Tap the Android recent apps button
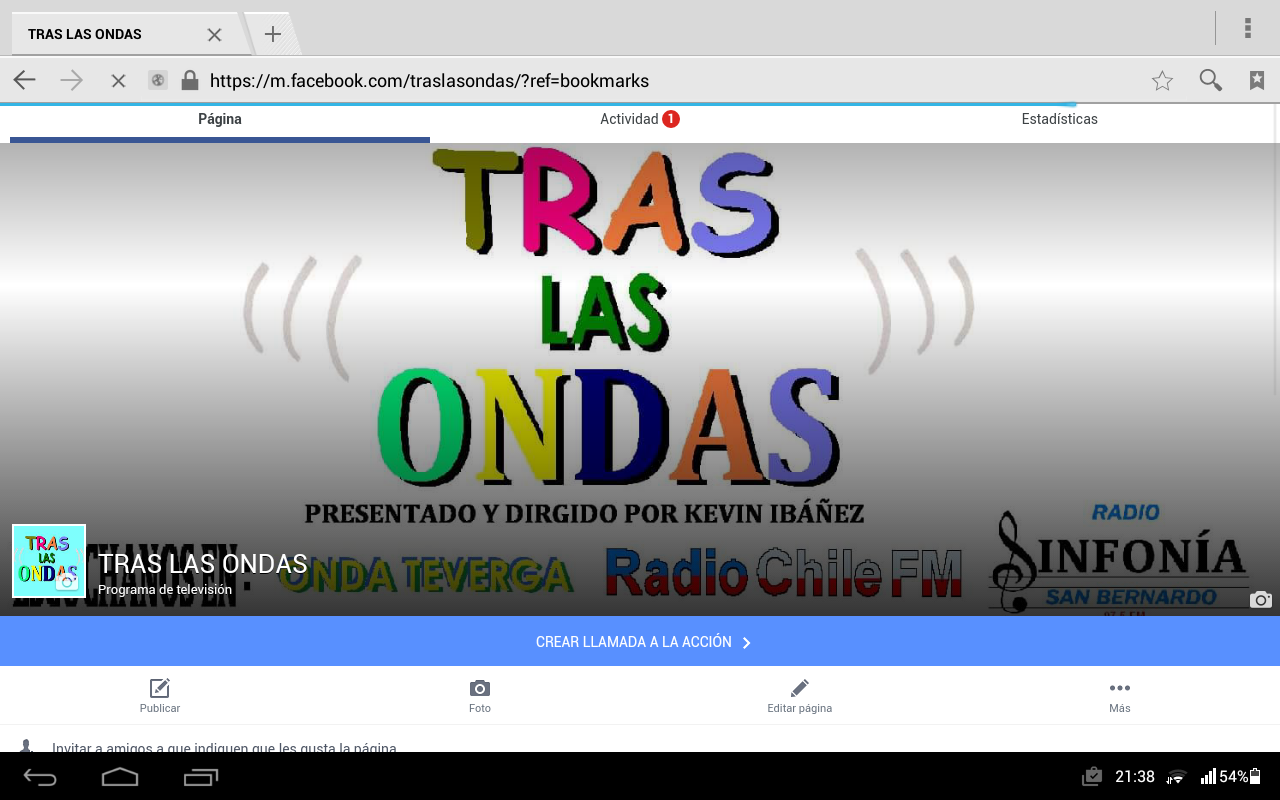Screen dimensions: 1280x800 [x=201, y=777]
